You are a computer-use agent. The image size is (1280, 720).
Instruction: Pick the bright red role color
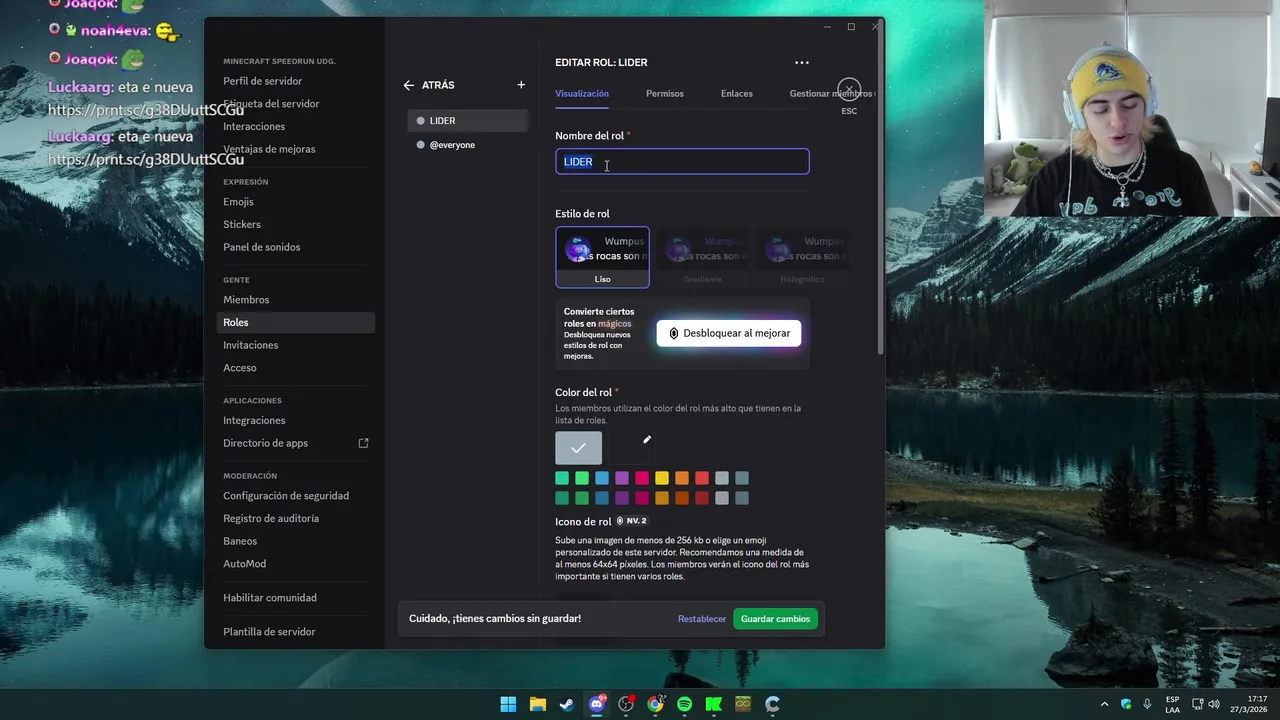pyautogui.click(x=702, y=478)
